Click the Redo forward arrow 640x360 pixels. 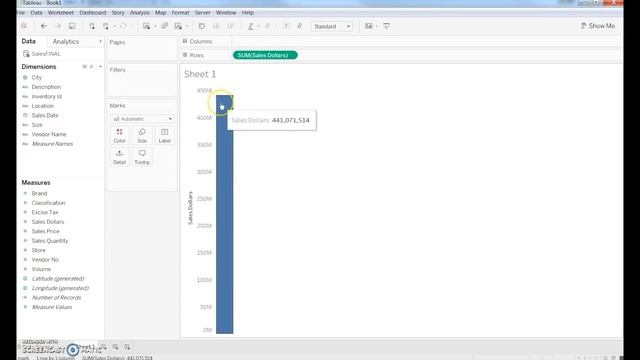coord(58,26)
